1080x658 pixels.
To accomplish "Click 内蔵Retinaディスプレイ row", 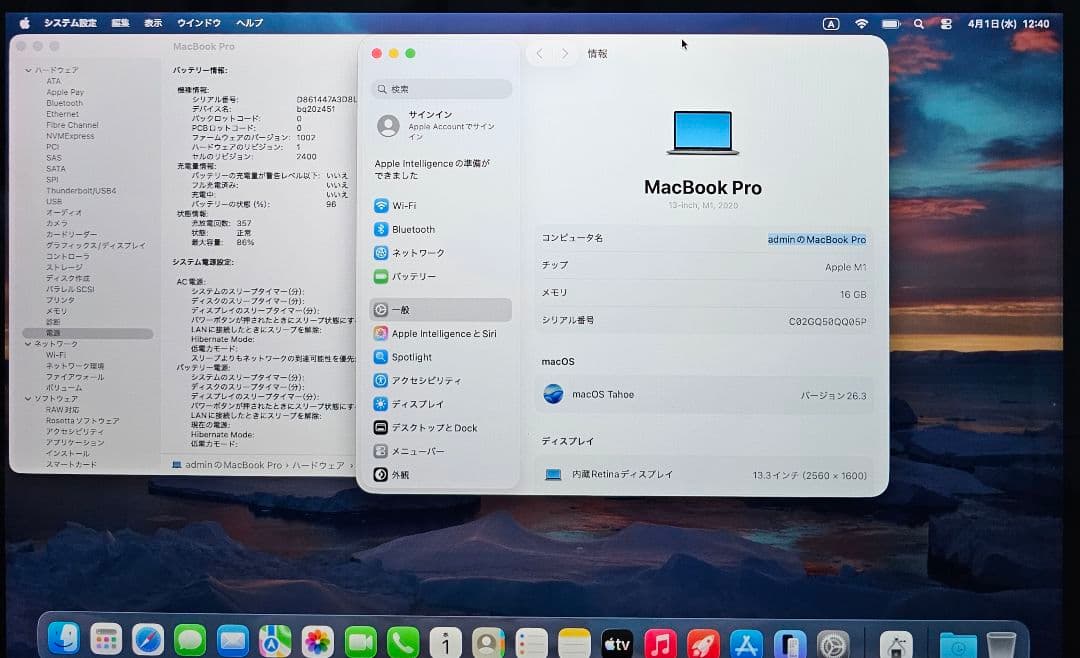I will coord(704,475).
